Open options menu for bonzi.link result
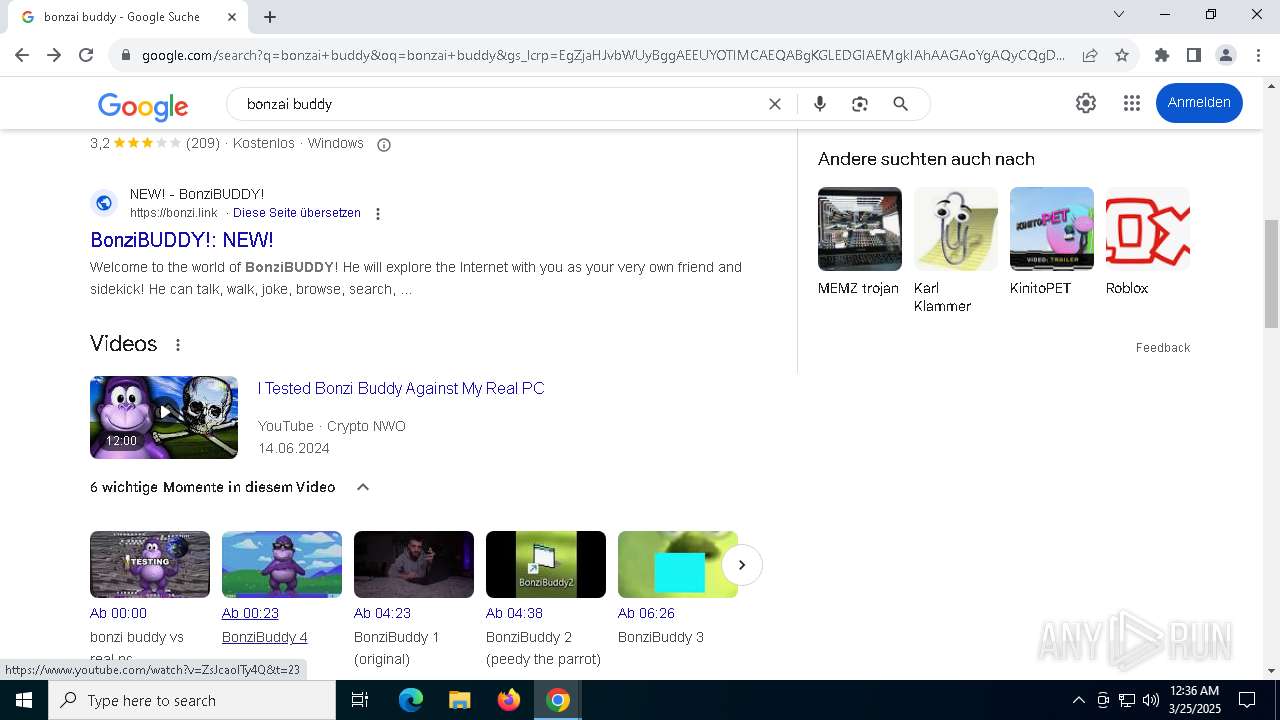 [378, 214]
